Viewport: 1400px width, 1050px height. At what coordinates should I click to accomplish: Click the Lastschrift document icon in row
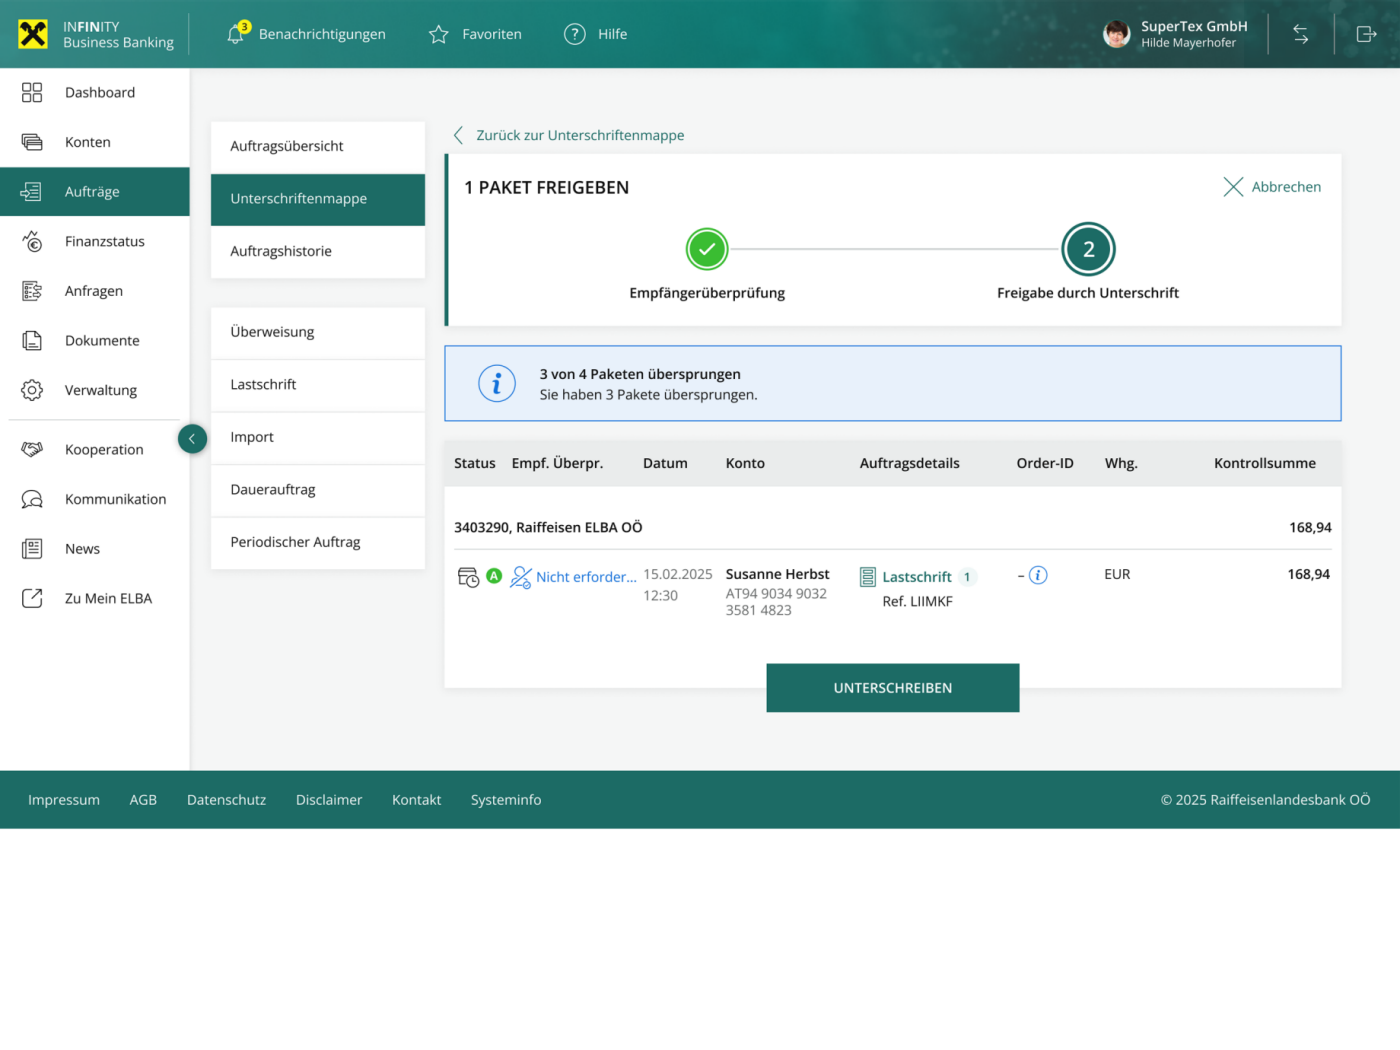pyautogui.click(x=868, y=577)
